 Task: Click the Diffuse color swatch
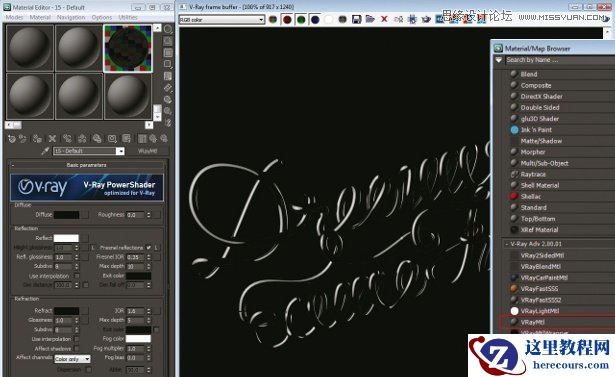[x=66, y=215]
